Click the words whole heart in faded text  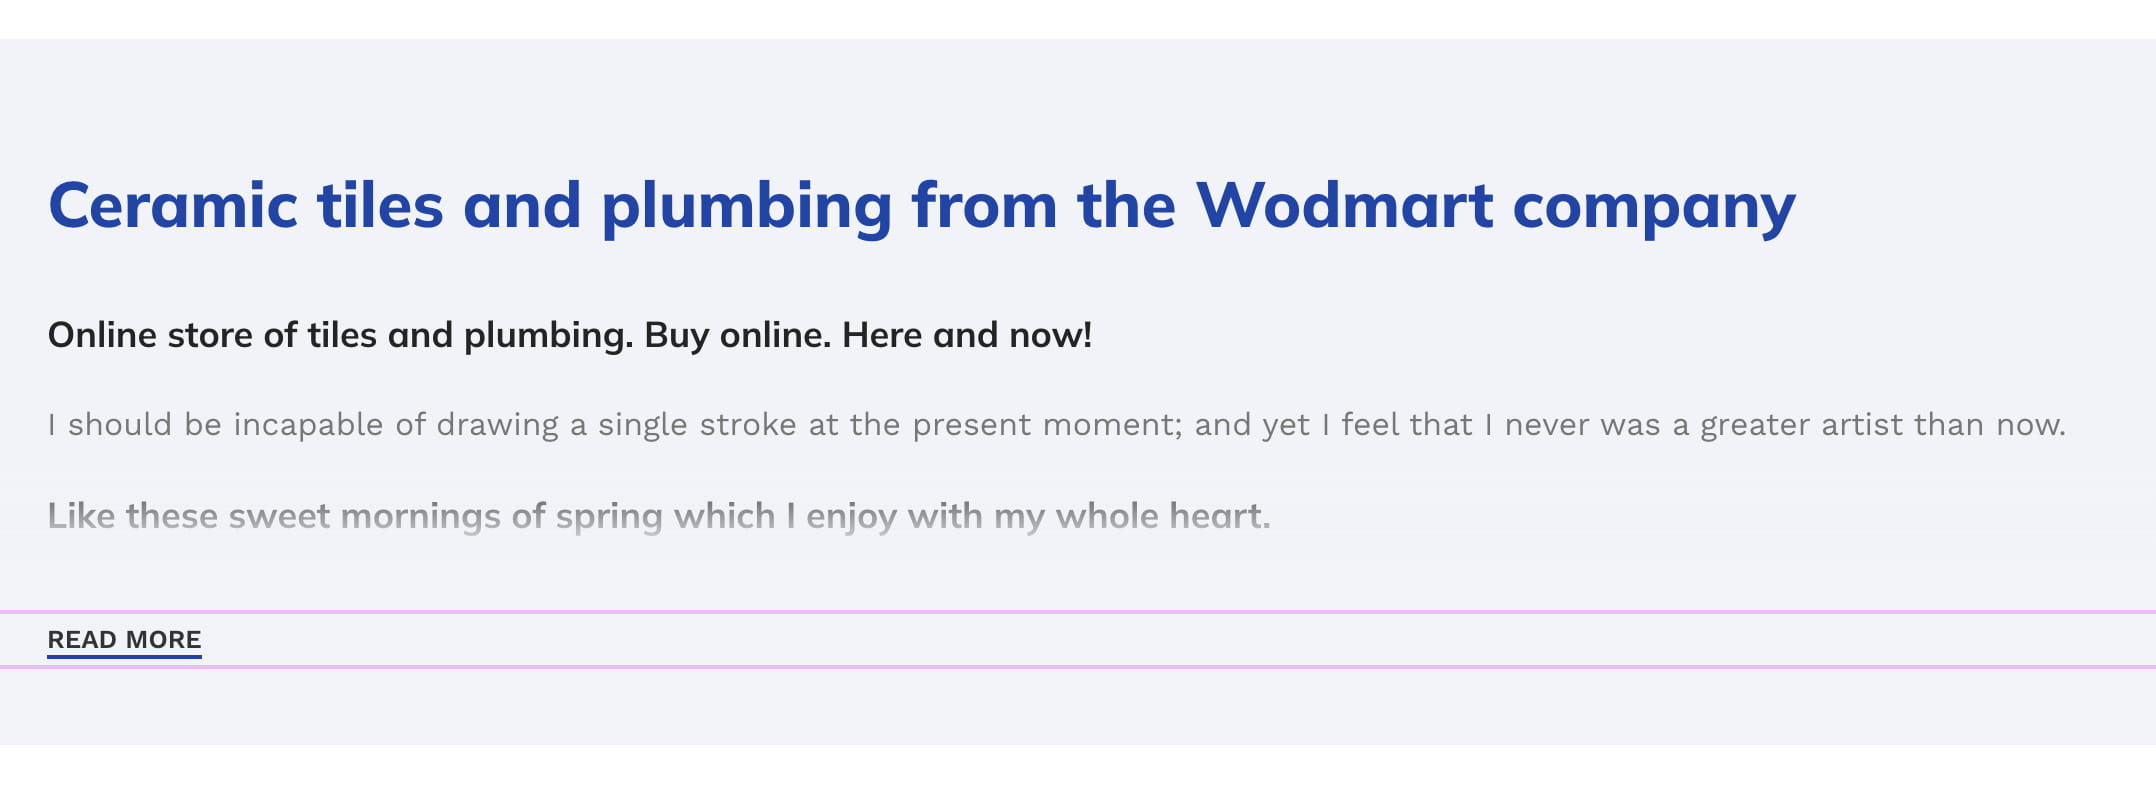(x=1163, y=516)
